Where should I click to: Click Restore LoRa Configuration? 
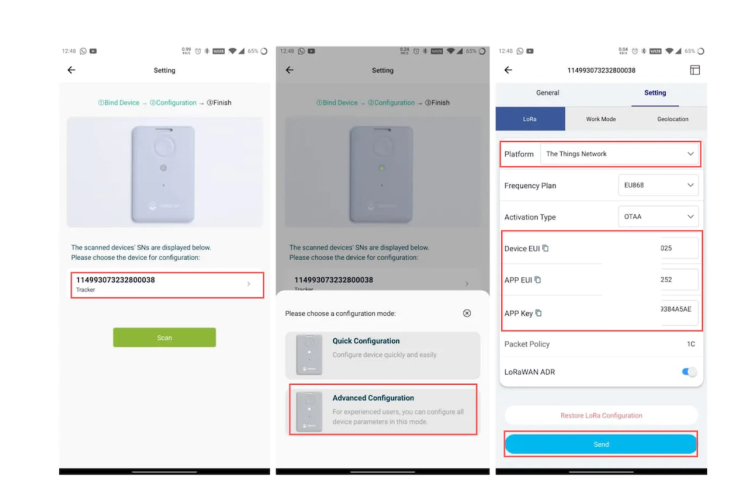point(601,415)
